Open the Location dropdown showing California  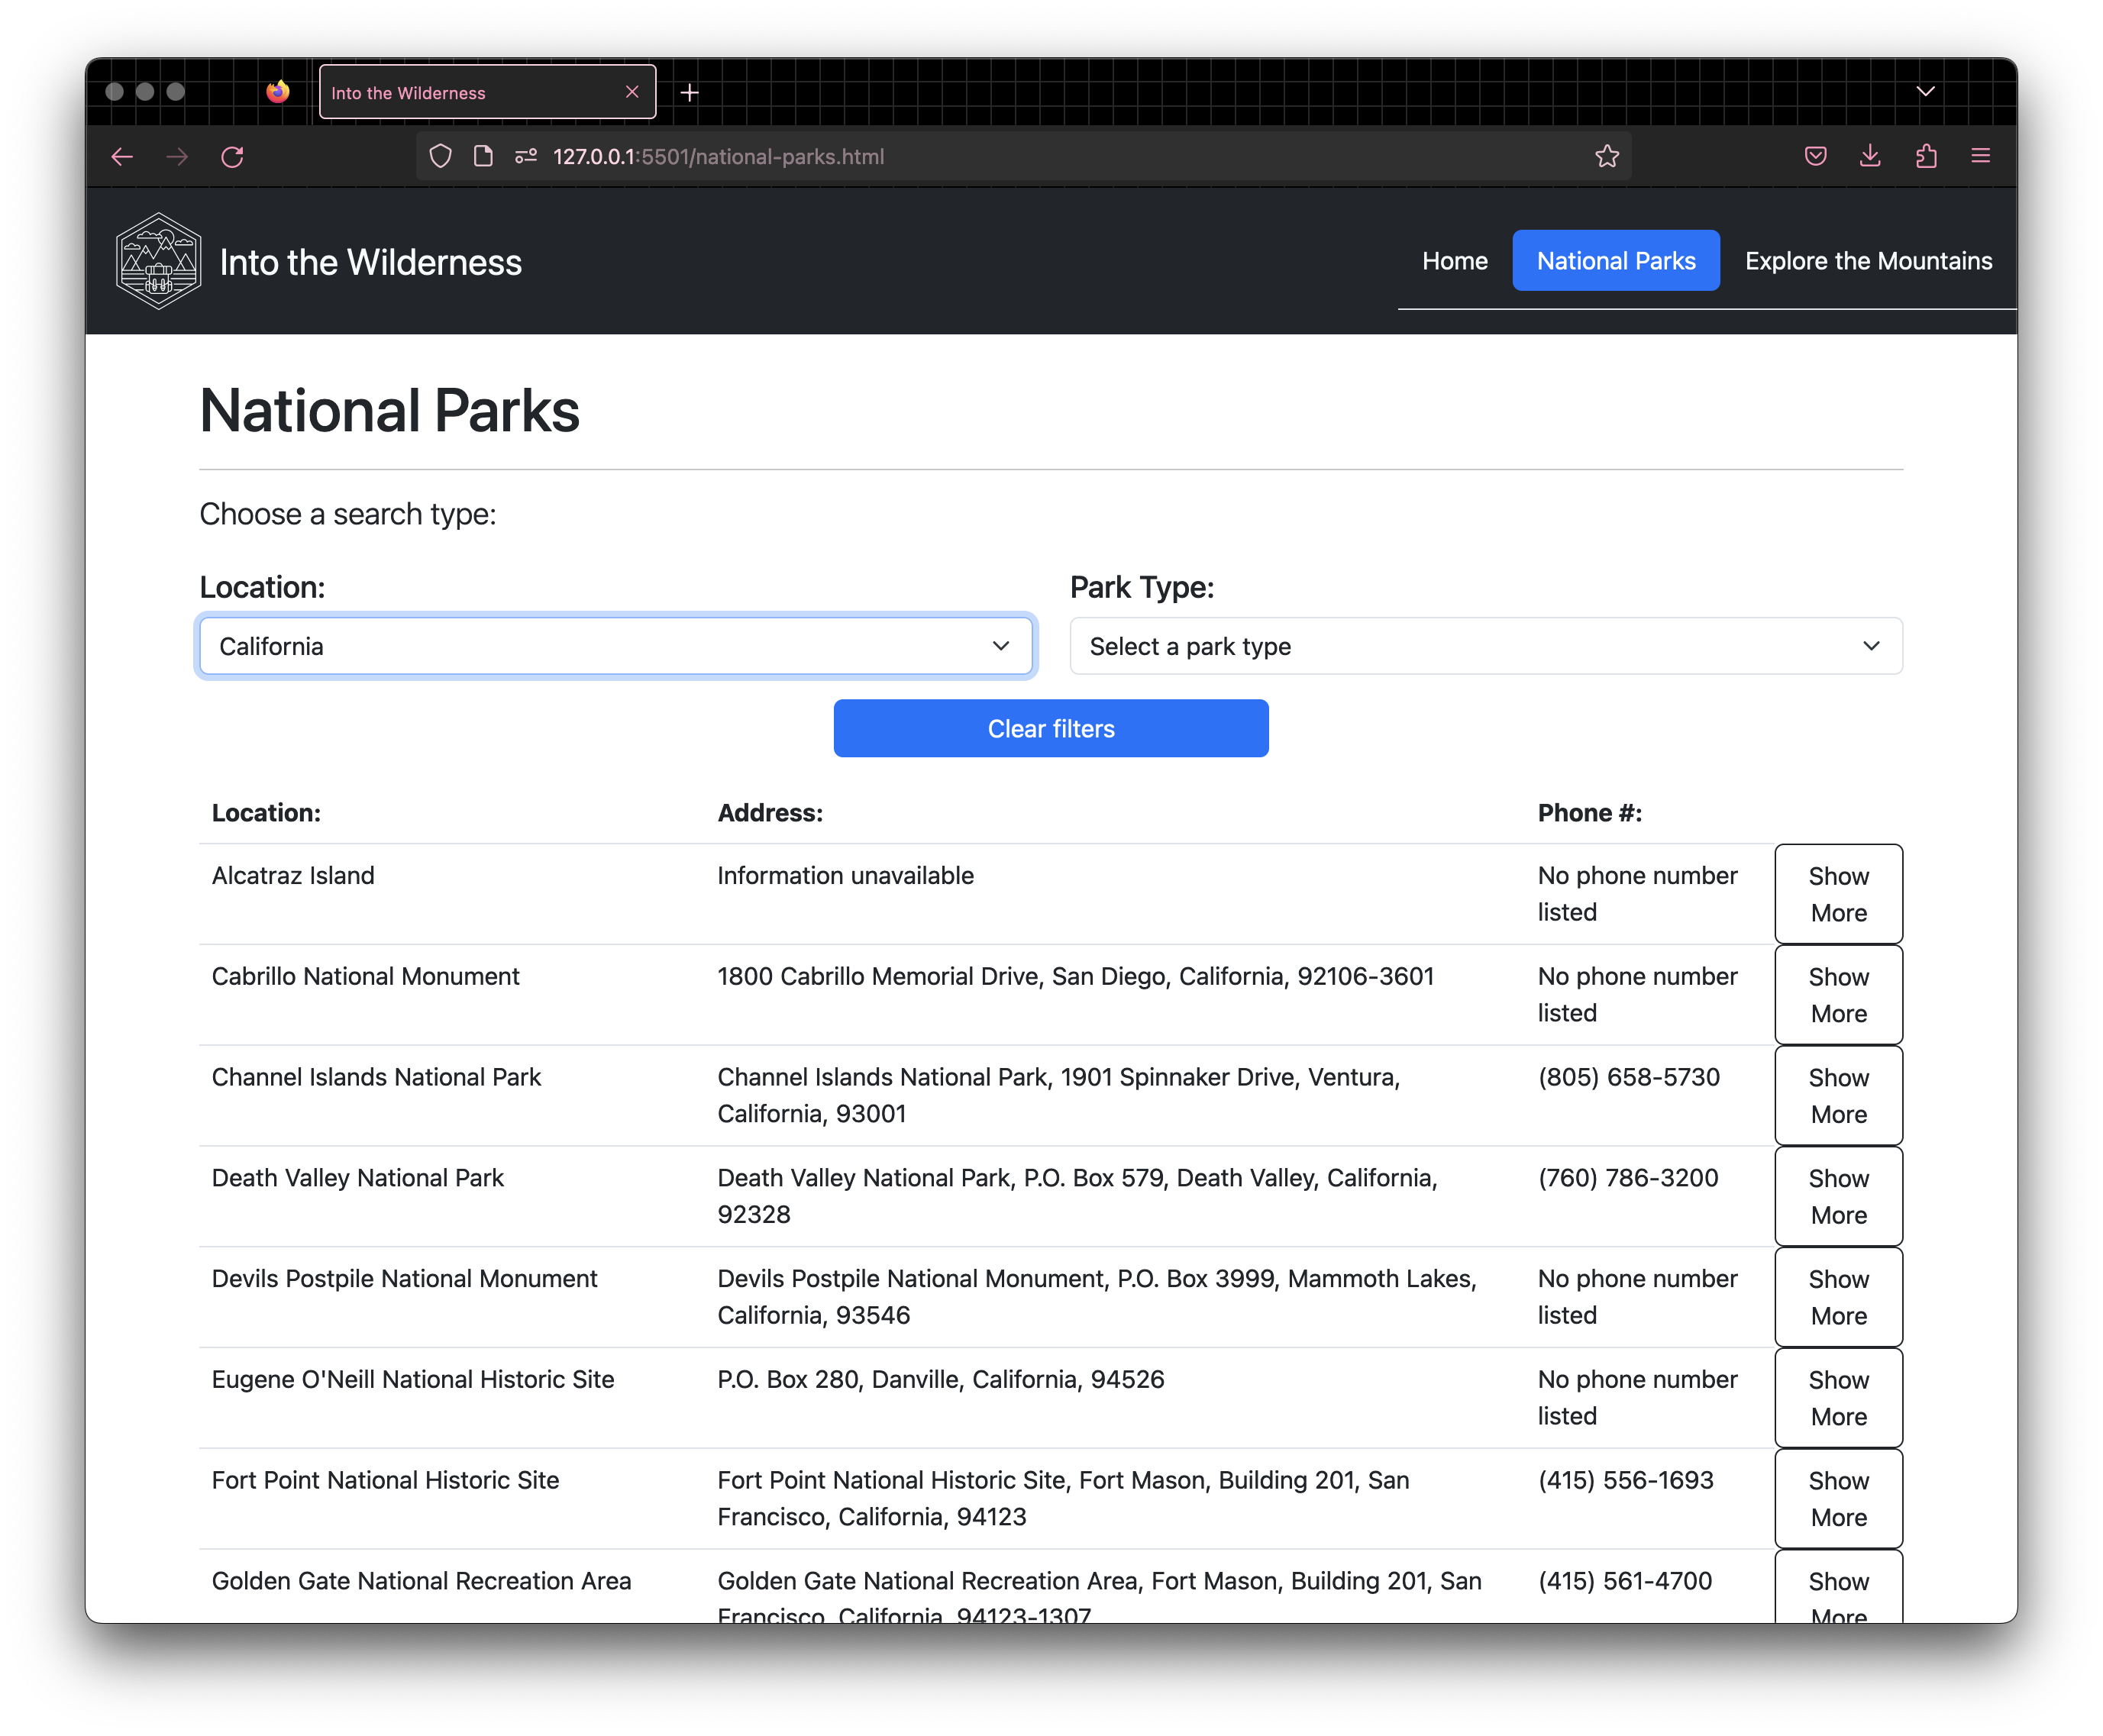(x=615, y=646)
